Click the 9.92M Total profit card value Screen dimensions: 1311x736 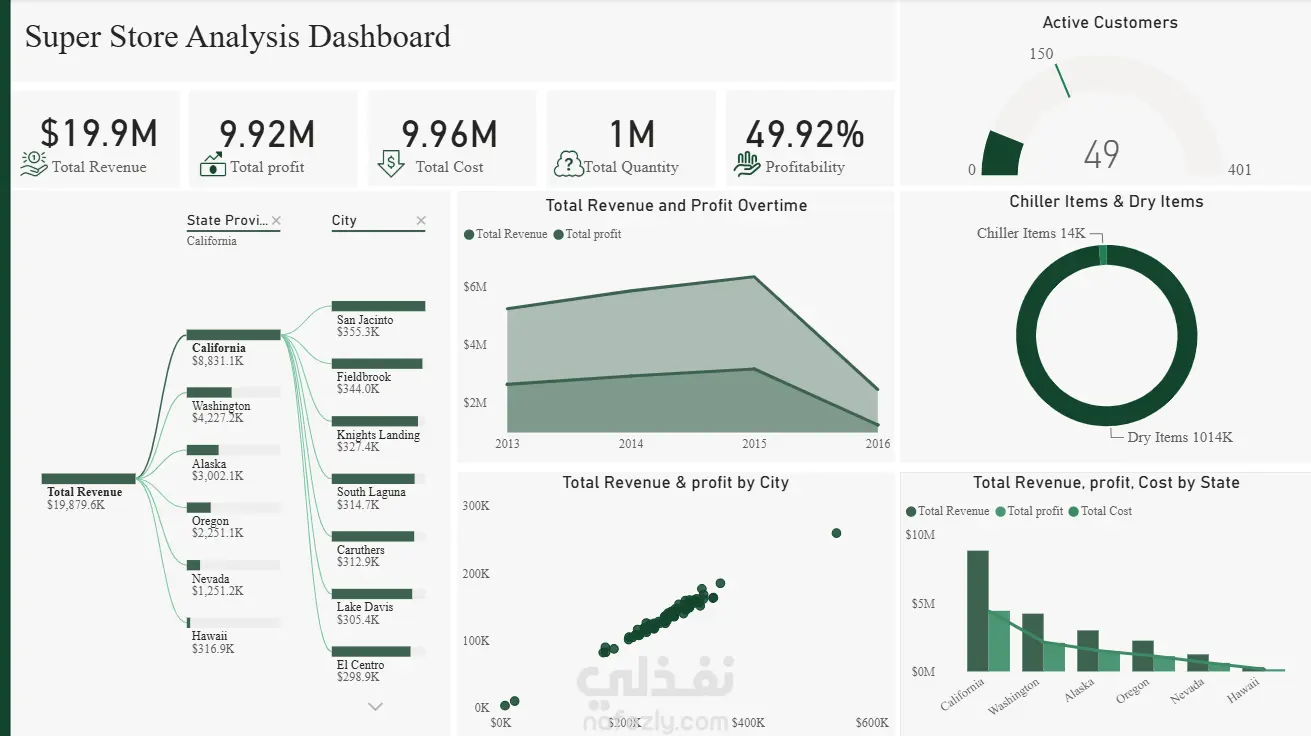click(267, 133)
